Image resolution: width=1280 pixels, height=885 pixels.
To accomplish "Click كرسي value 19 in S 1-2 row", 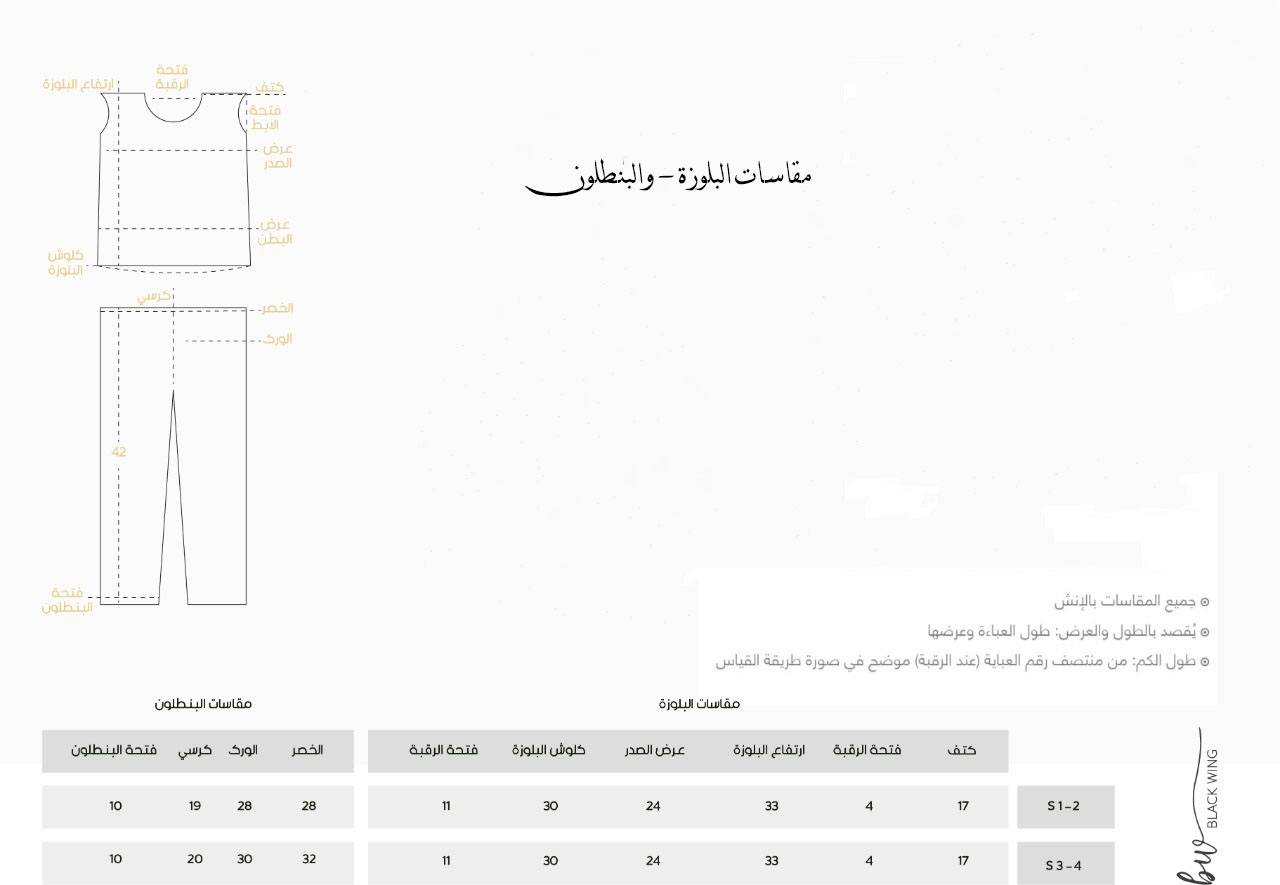I will pos(195,806).
